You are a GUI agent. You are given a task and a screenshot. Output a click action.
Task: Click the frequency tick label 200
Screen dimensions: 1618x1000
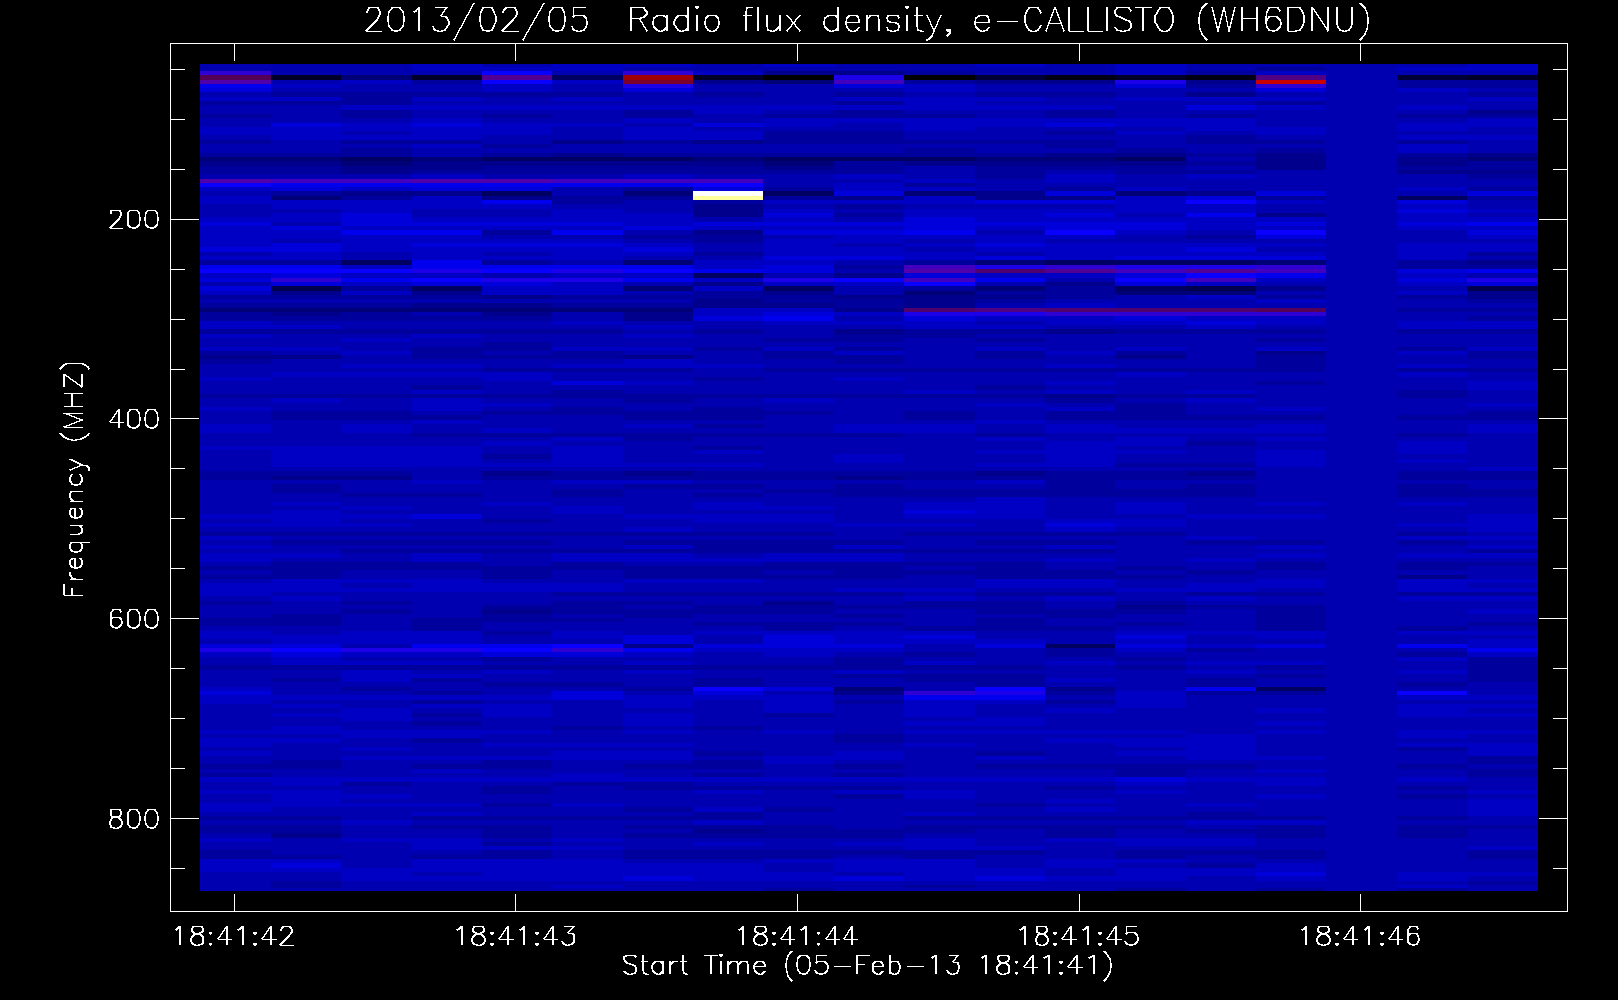point(134,220)
